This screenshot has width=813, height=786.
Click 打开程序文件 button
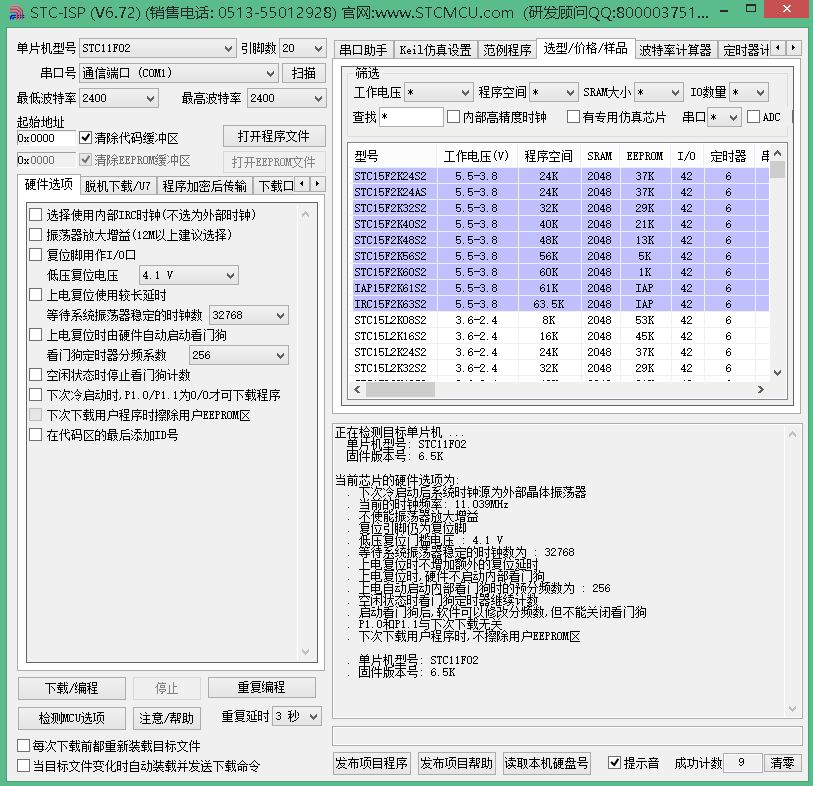tap(274, 136)
